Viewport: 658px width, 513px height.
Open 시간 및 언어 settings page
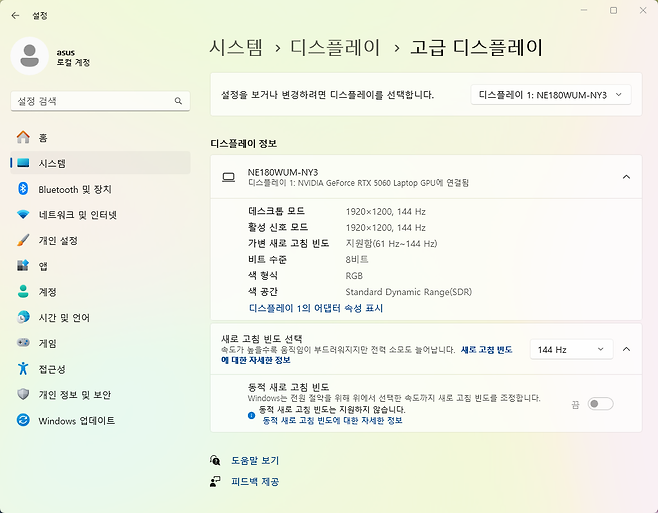click(x=64, y=317)
